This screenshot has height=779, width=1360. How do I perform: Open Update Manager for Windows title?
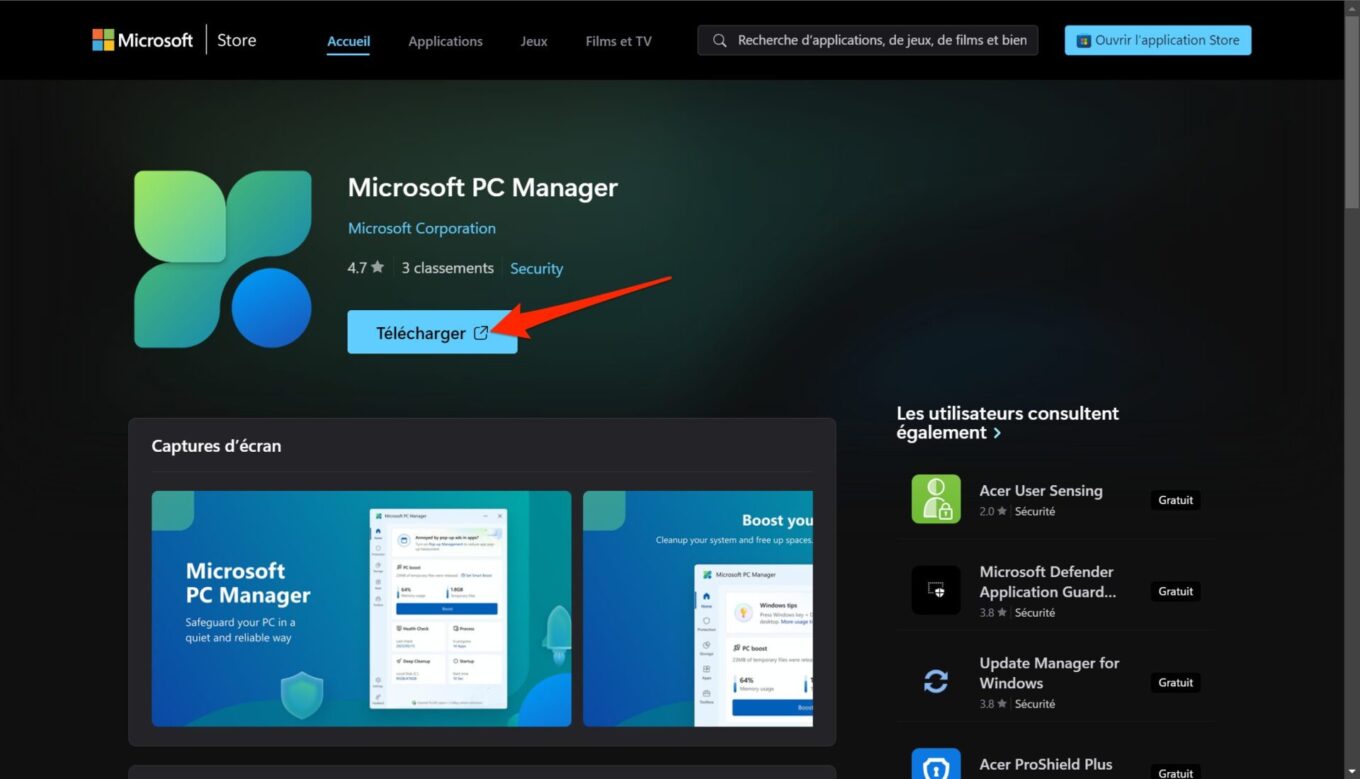click(x=1049, y=672)
